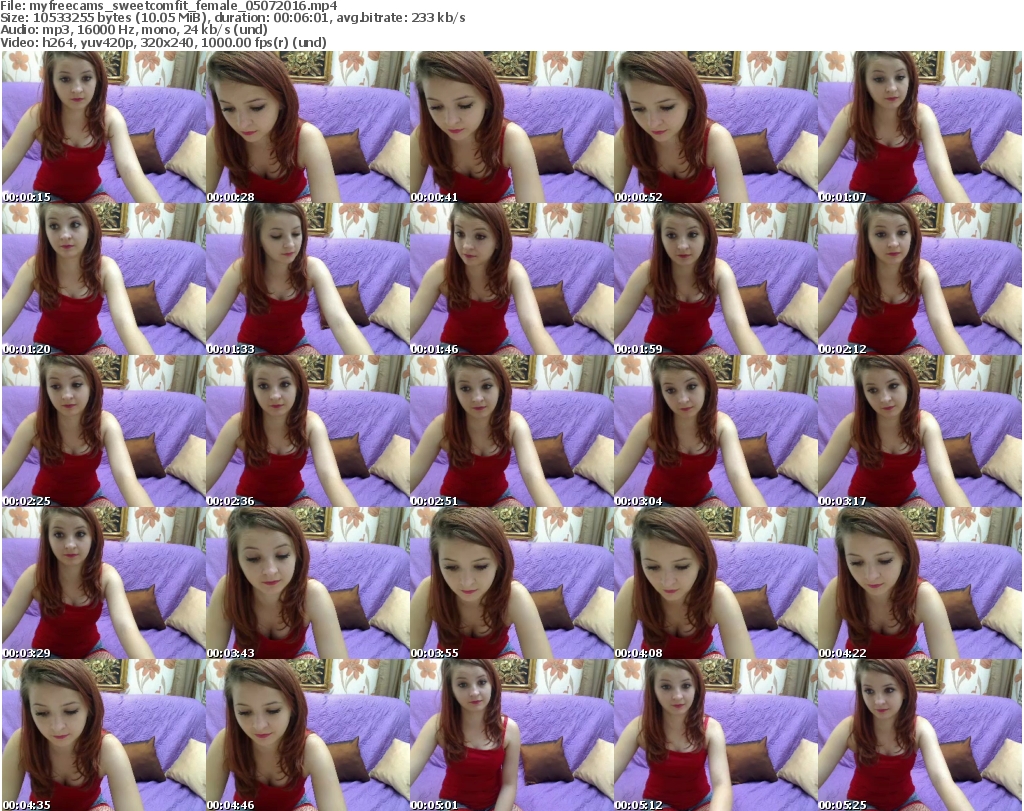This screenshot has width=1024, height=811.
Task: Choose the thumbnail labeled 00:03:29
Action: tap(104, 583)
